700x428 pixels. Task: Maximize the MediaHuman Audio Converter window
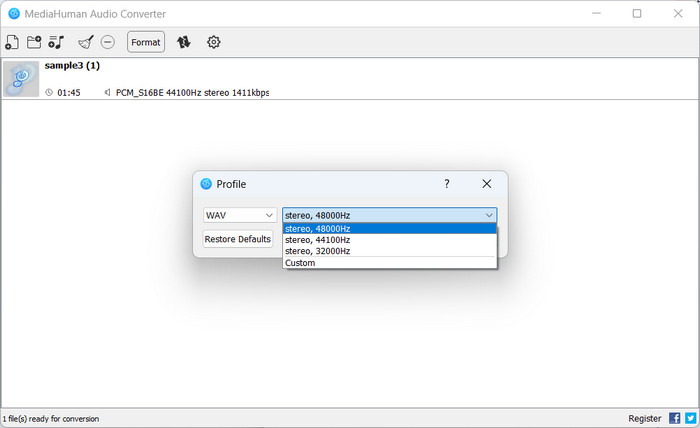[x=637, y=14]
